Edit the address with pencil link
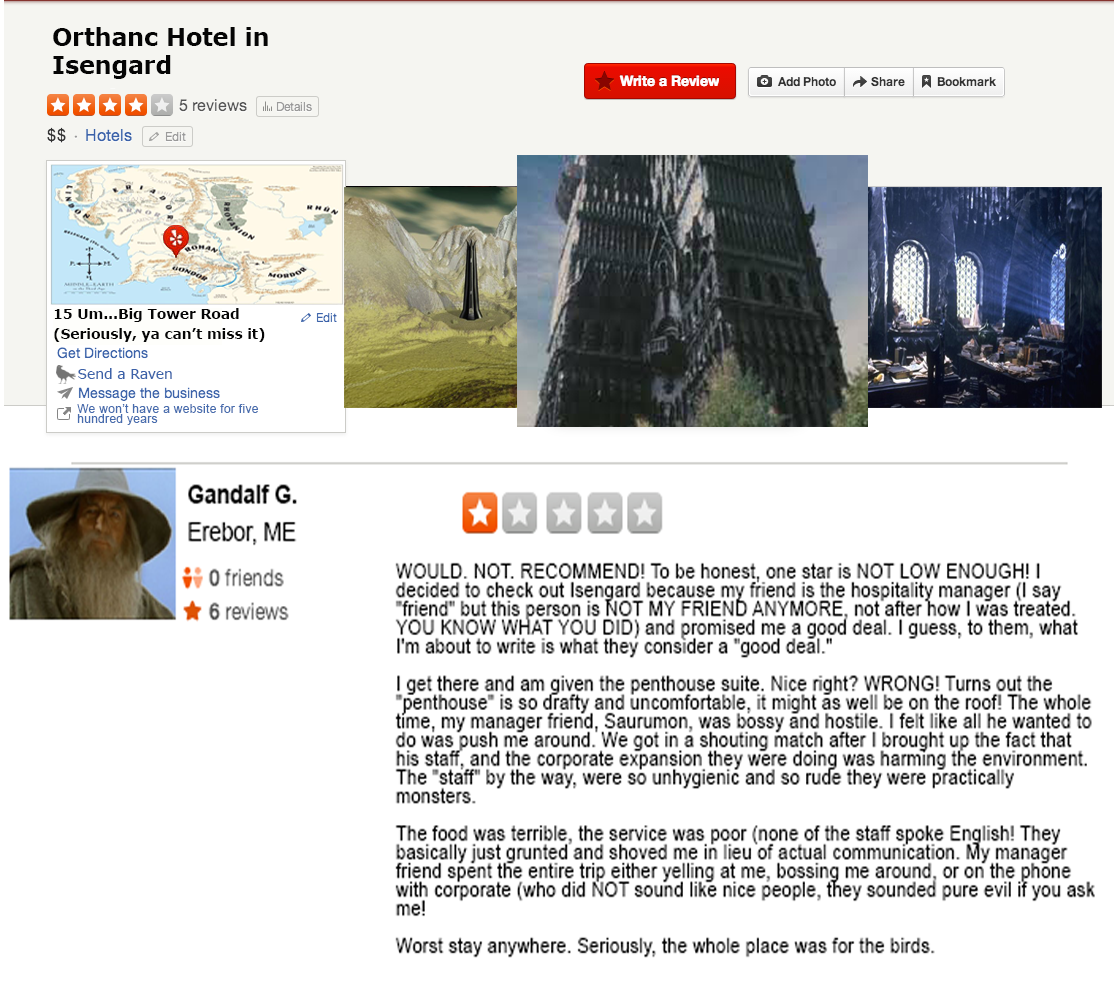This screenshot has height=999, width=1117. point(318,318)
